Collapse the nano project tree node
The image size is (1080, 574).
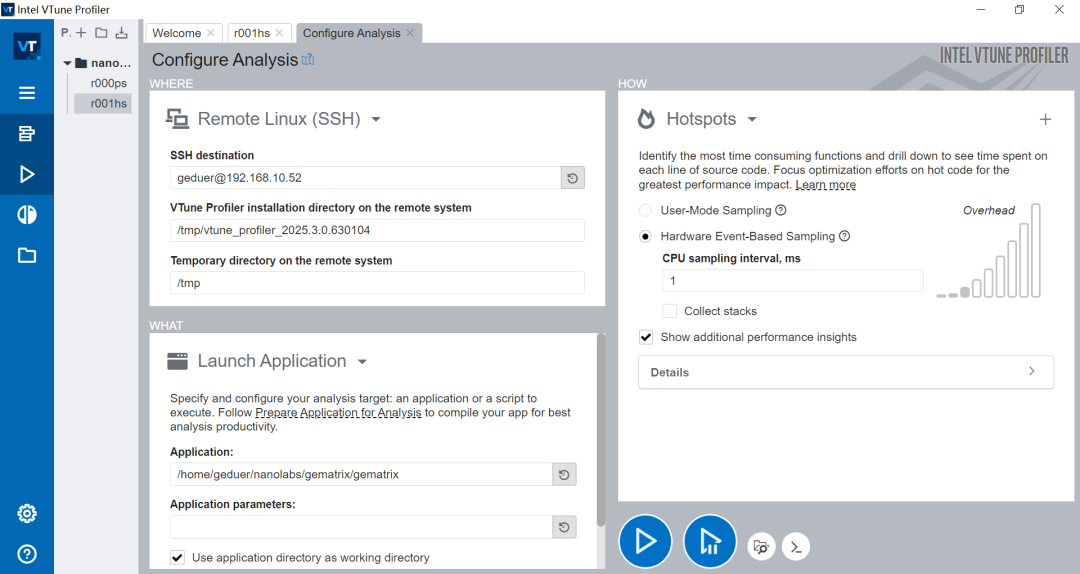click(68, 63)
